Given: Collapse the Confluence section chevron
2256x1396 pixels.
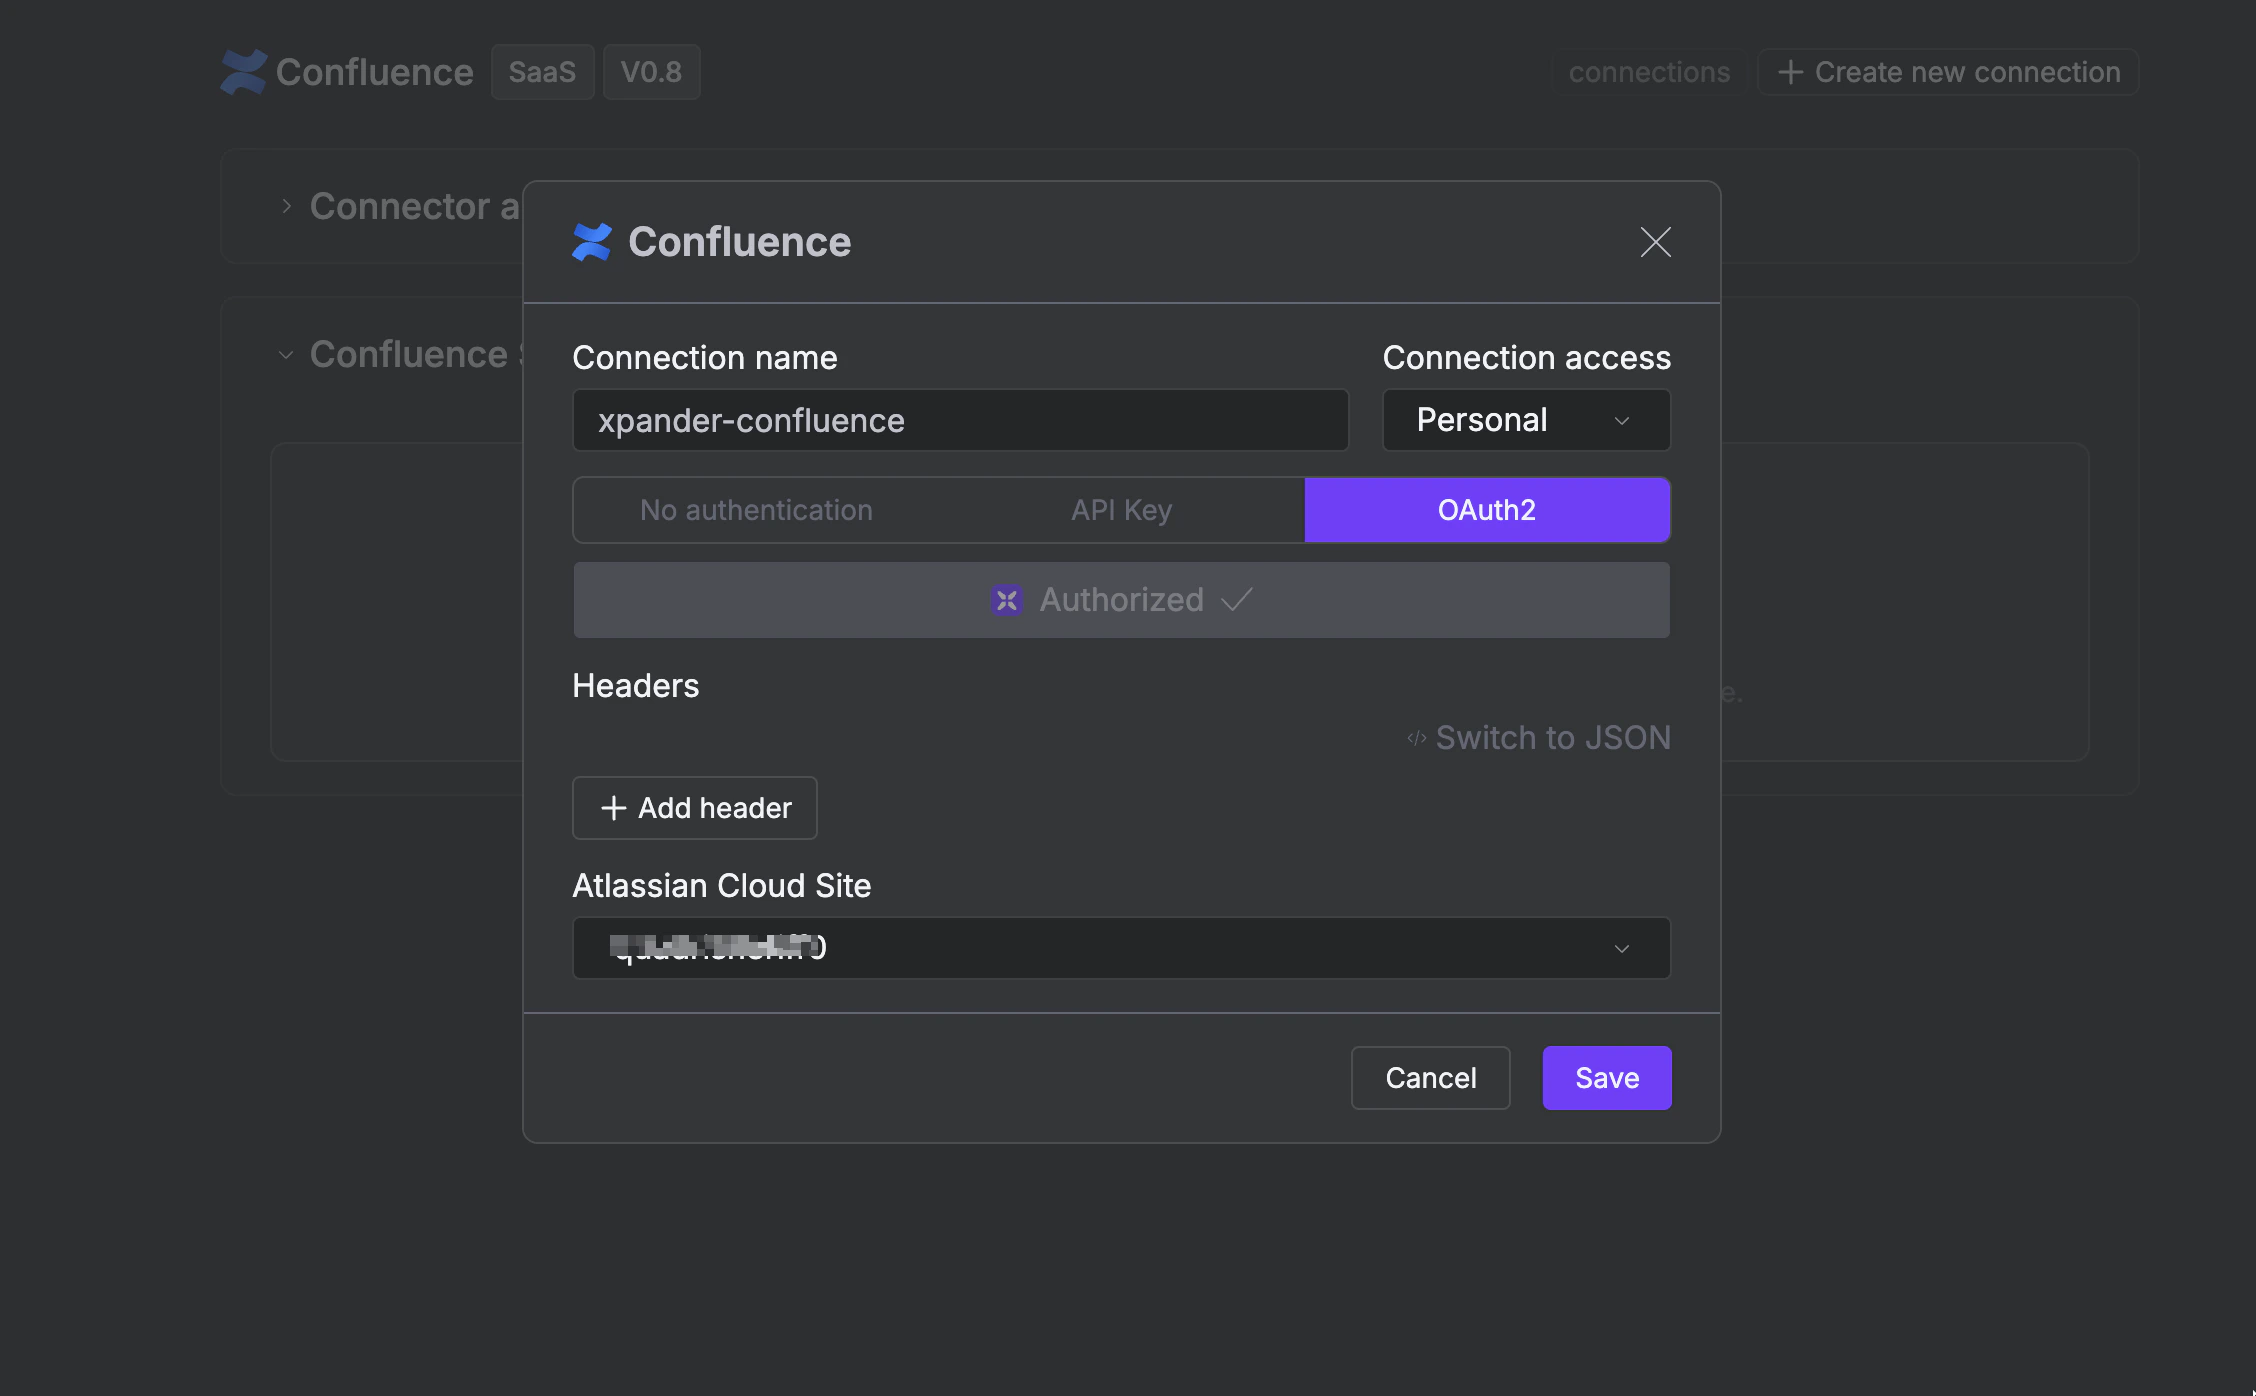Looking at the screenshot, I should click(x=286, y=355).
